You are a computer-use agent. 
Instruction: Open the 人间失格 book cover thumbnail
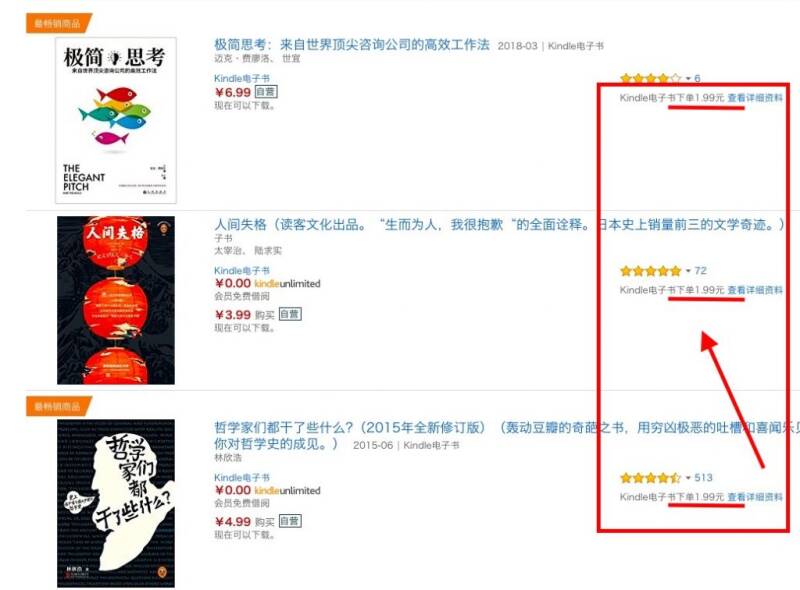(x=116, y=300)
